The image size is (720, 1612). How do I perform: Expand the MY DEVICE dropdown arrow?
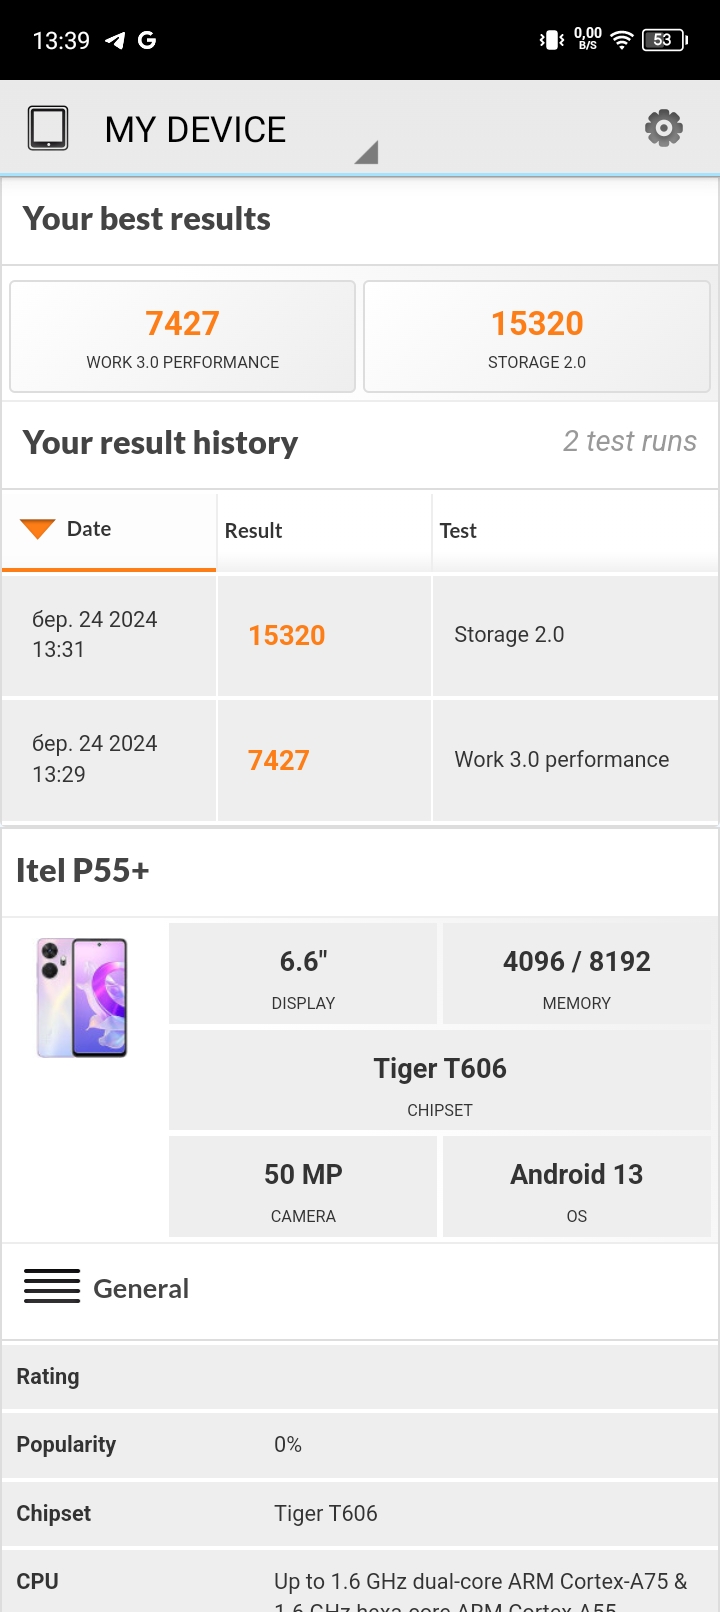point(367,152)
